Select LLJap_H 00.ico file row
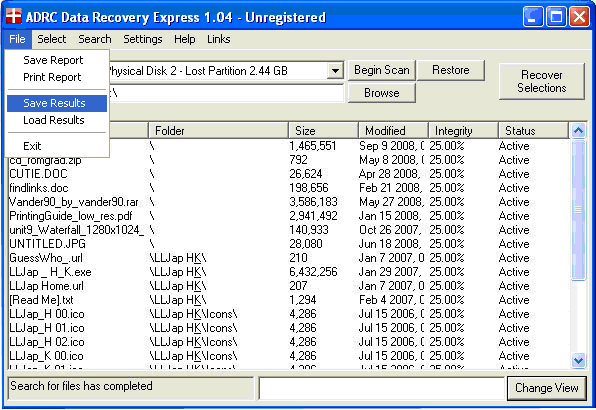This screenshot has width=596, height=410. pos(289,314)
